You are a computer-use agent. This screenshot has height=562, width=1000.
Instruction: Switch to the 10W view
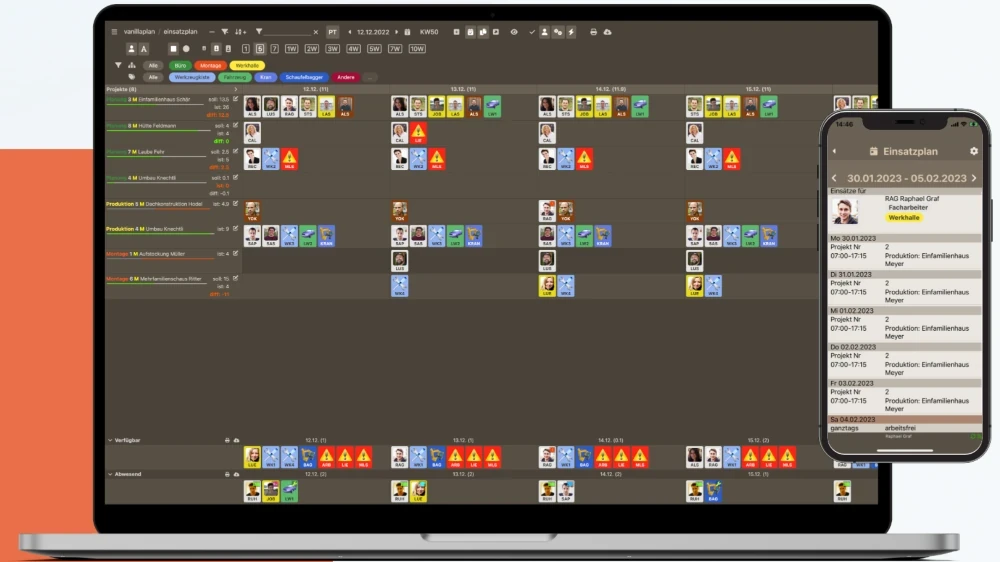[417, 48]
